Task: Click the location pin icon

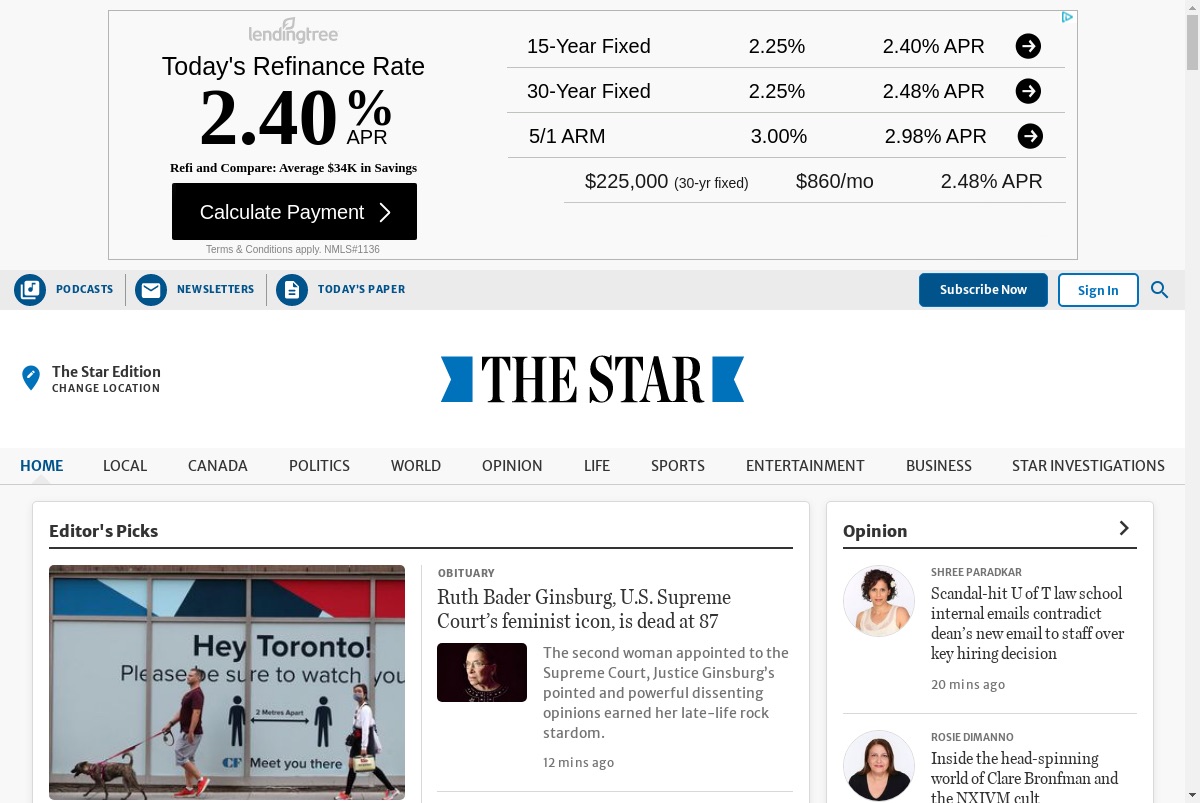Action: (31, 378)
